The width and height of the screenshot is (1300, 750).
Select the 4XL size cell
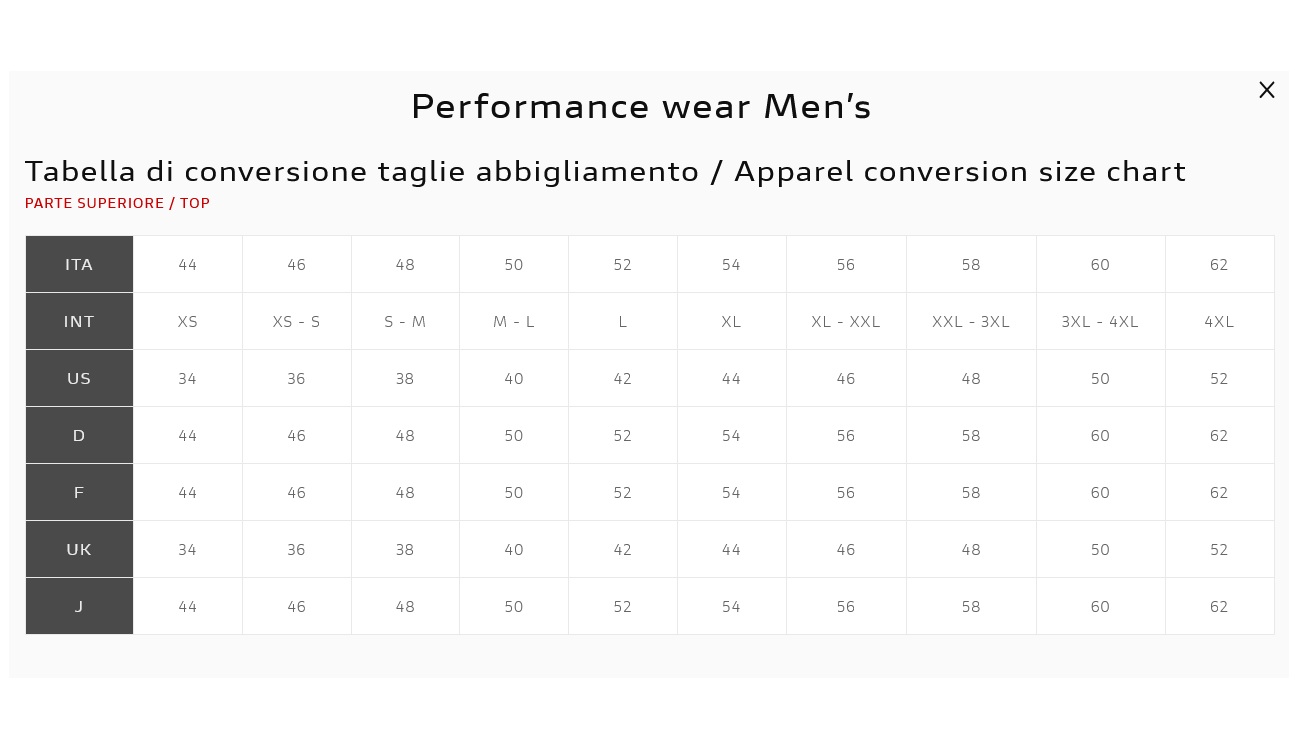1219,321
